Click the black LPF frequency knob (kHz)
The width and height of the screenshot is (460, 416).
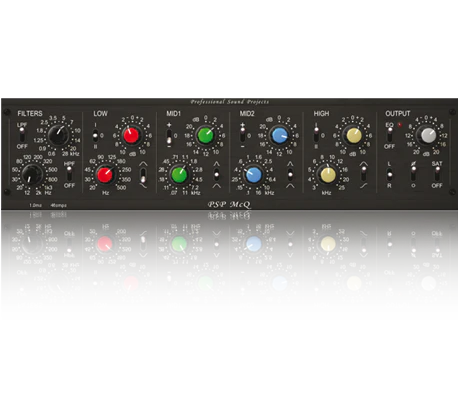58,135
